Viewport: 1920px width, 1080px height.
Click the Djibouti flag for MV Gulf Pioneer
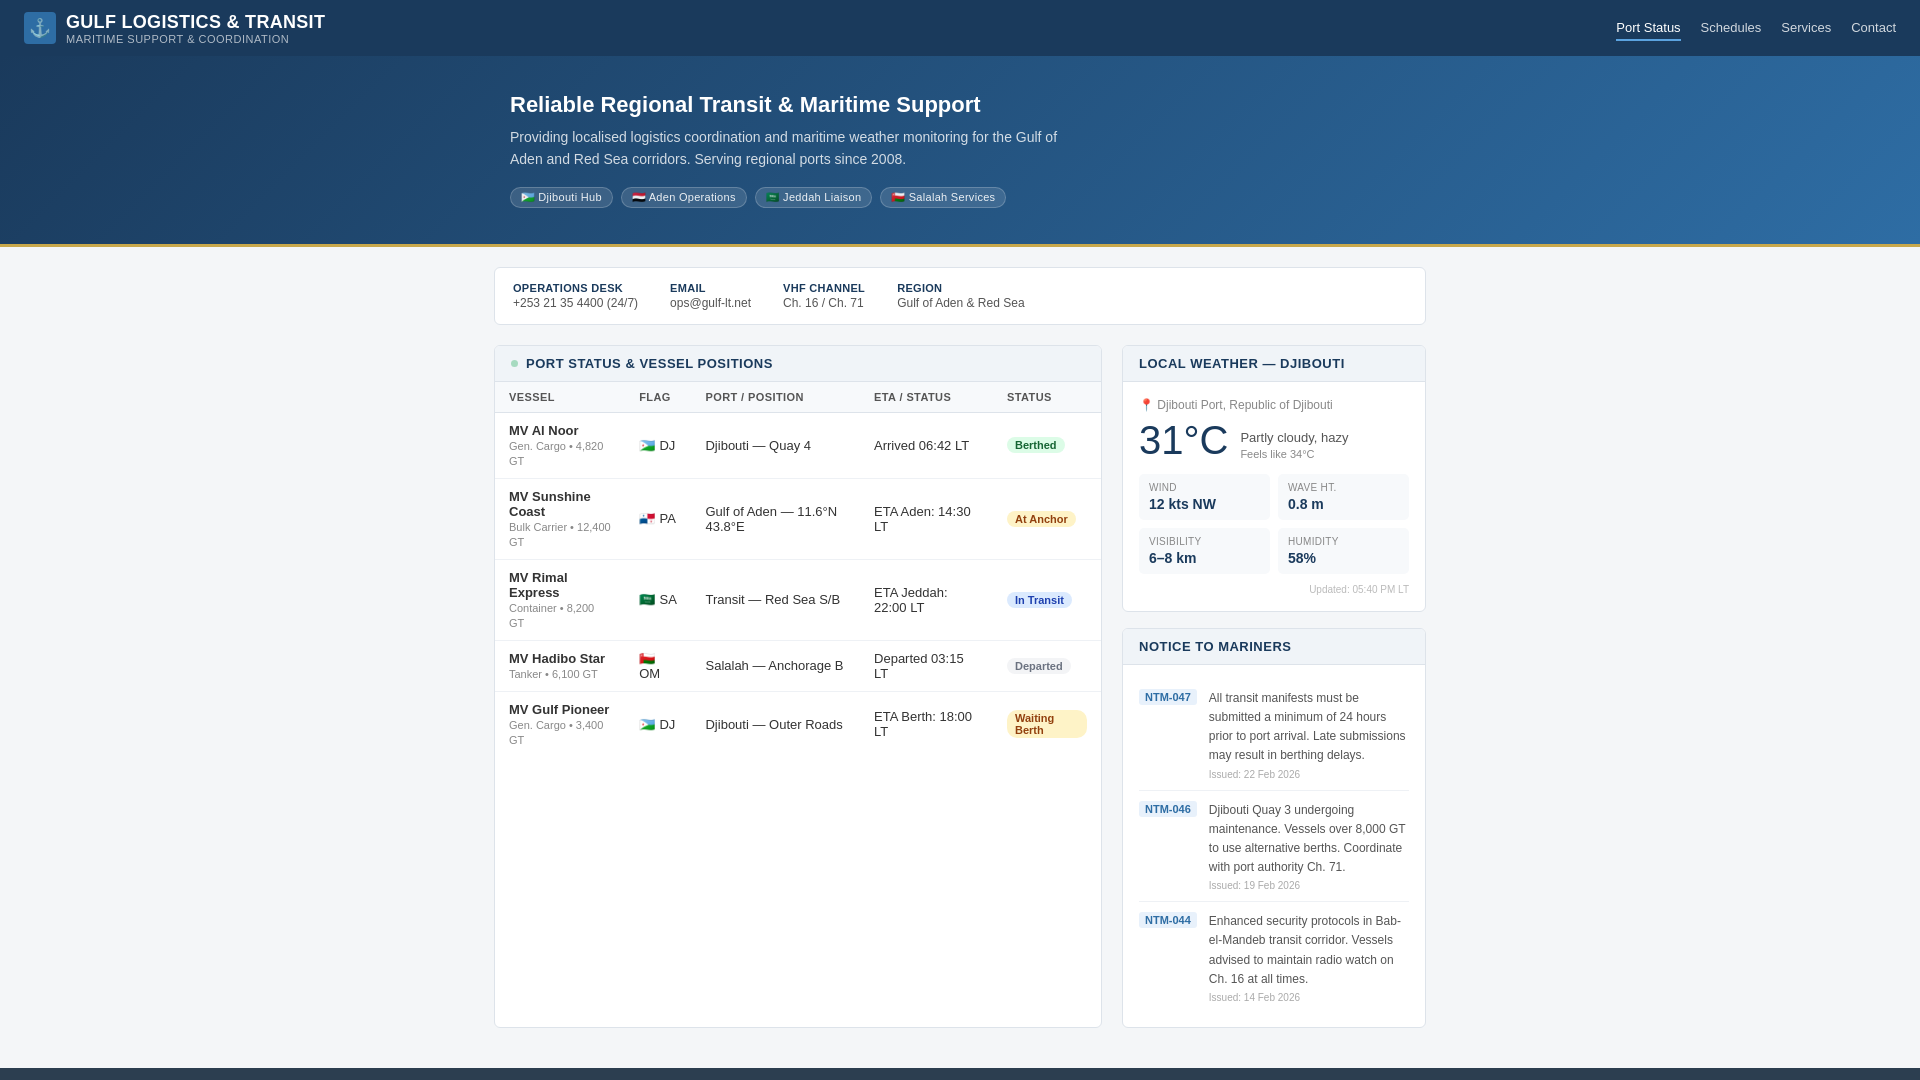tap(647, 725)
